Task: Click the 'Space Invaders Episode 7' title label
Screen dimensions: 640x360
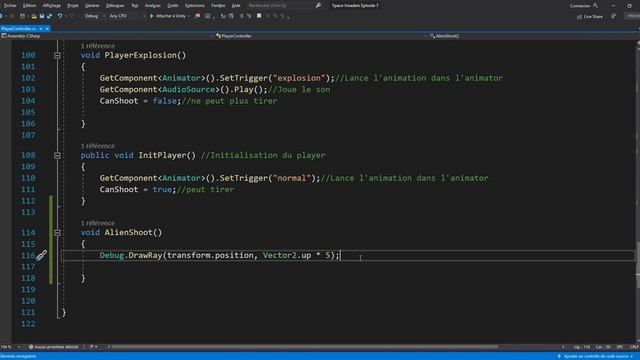Action: (x=355, y=6)
